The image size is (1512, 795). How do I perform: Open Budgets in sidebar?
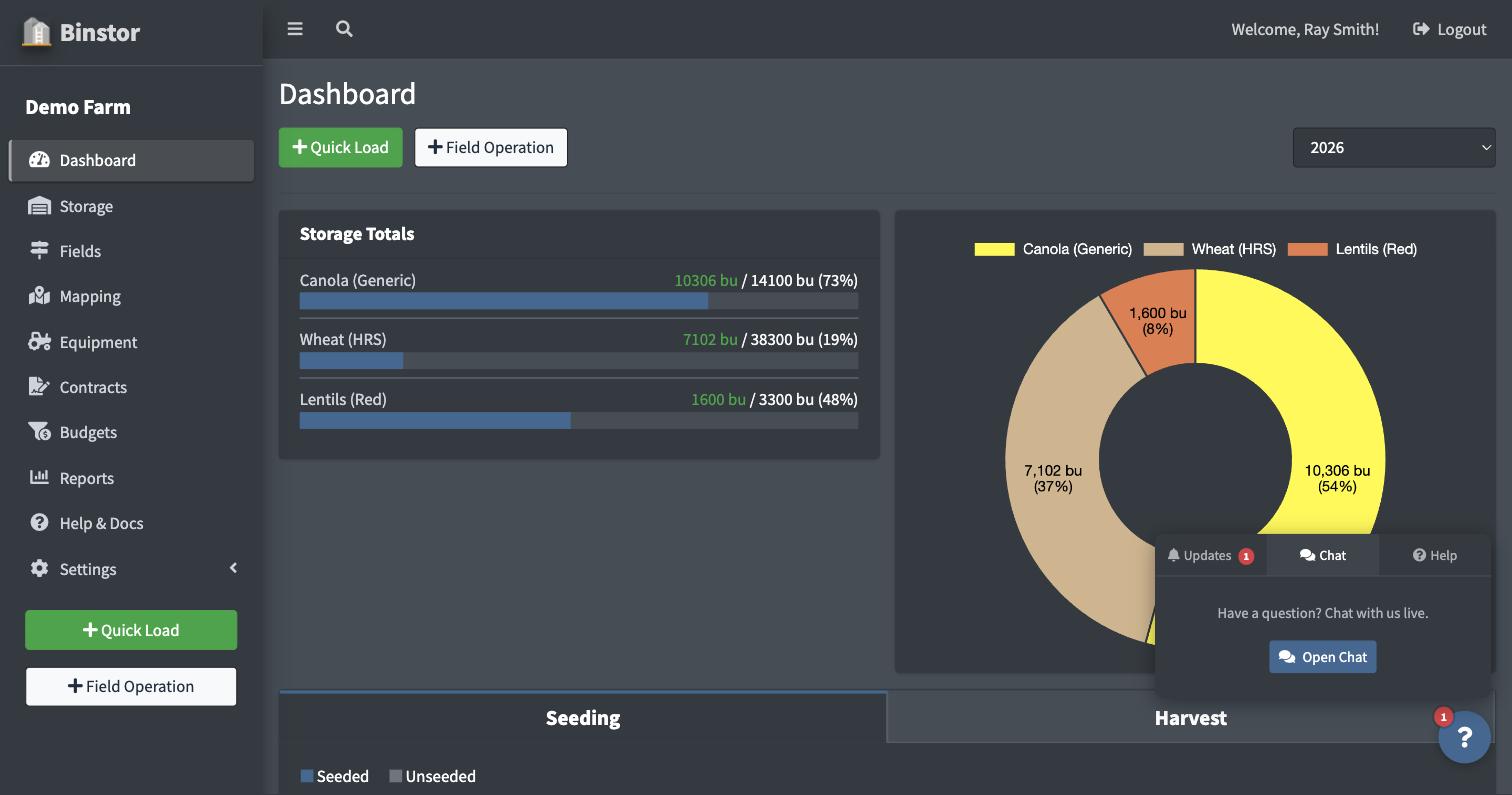(131, 432)
